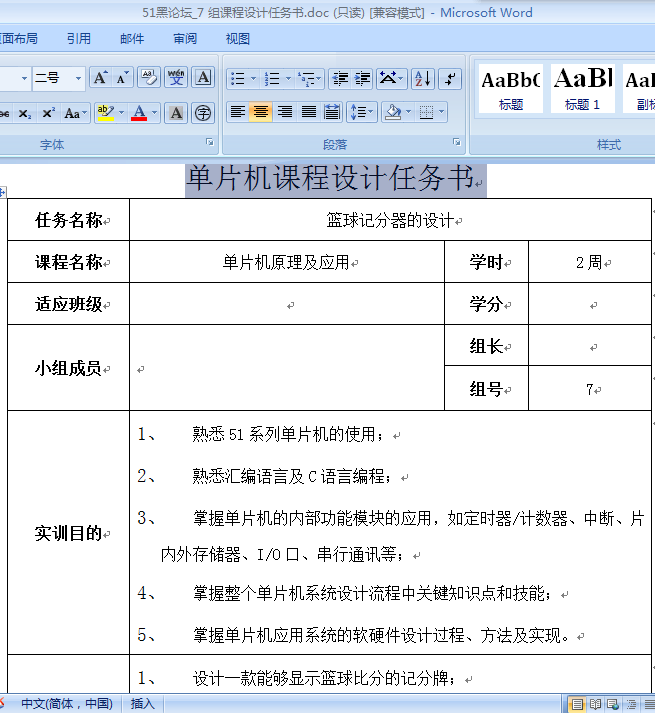Open the 邮件 ribbon tab

click(132, 39)
